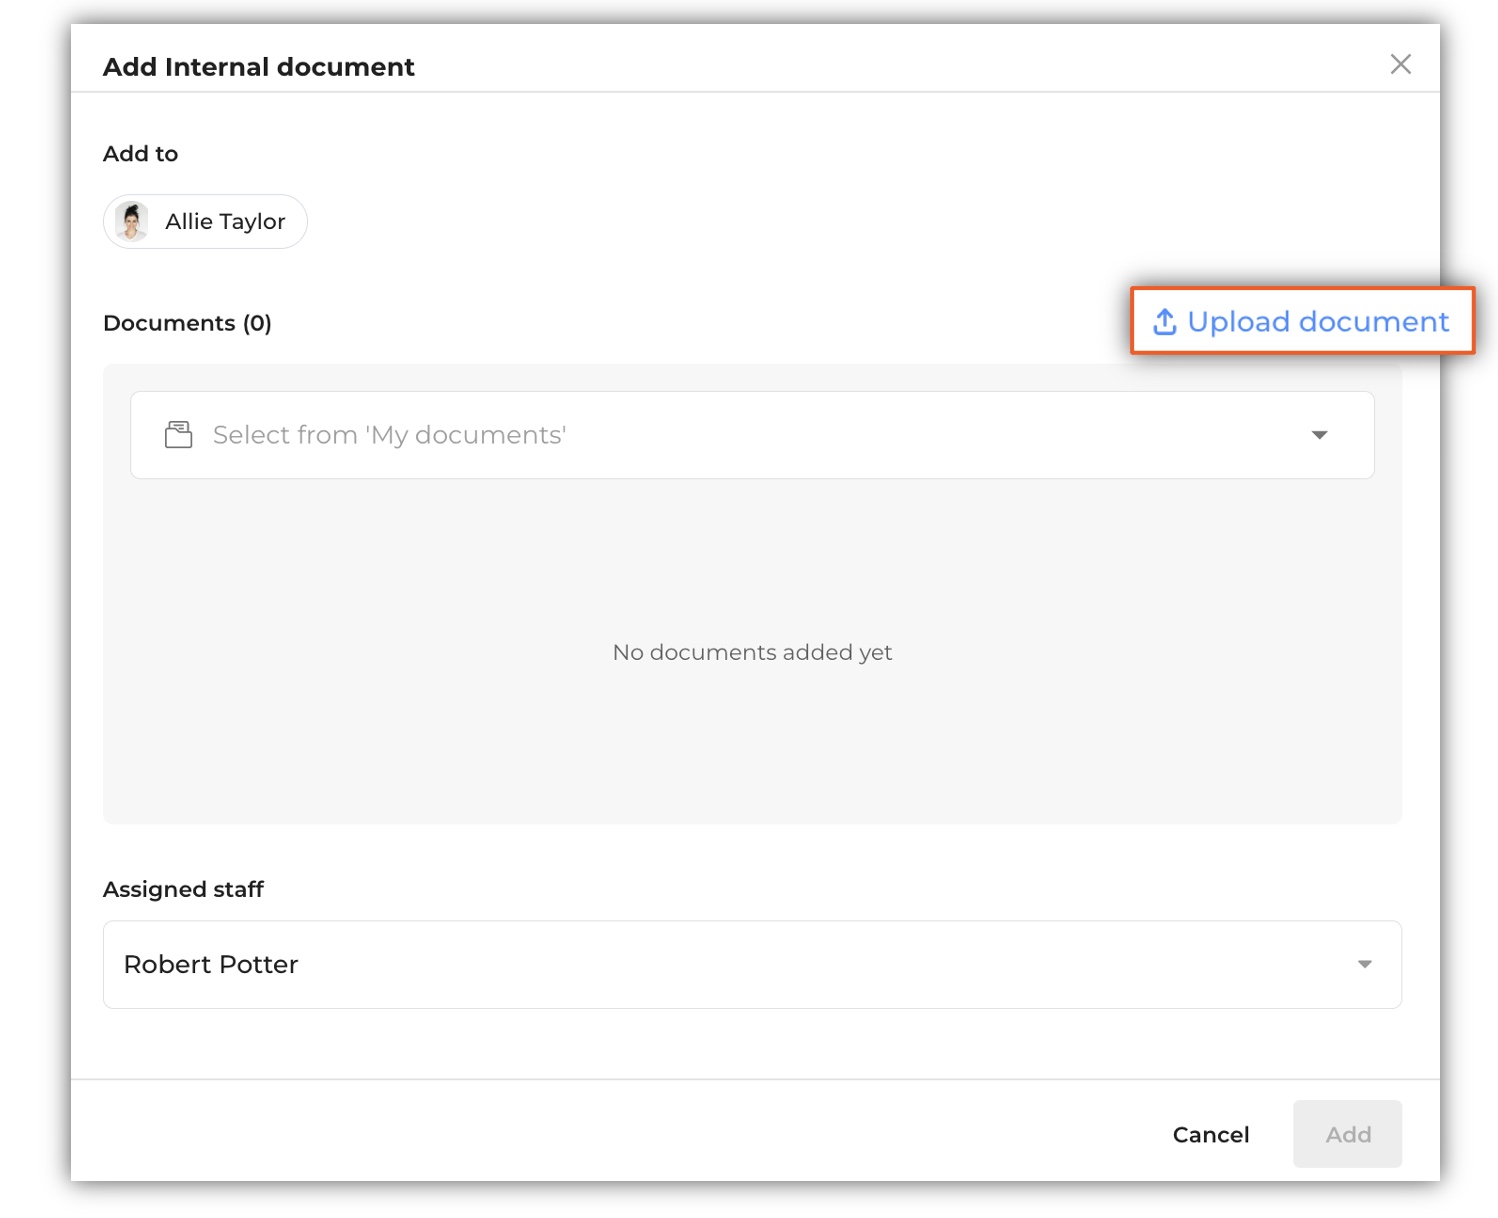
Task: Click the folder icon in the documents selector
Action: [x=178, y=435]
